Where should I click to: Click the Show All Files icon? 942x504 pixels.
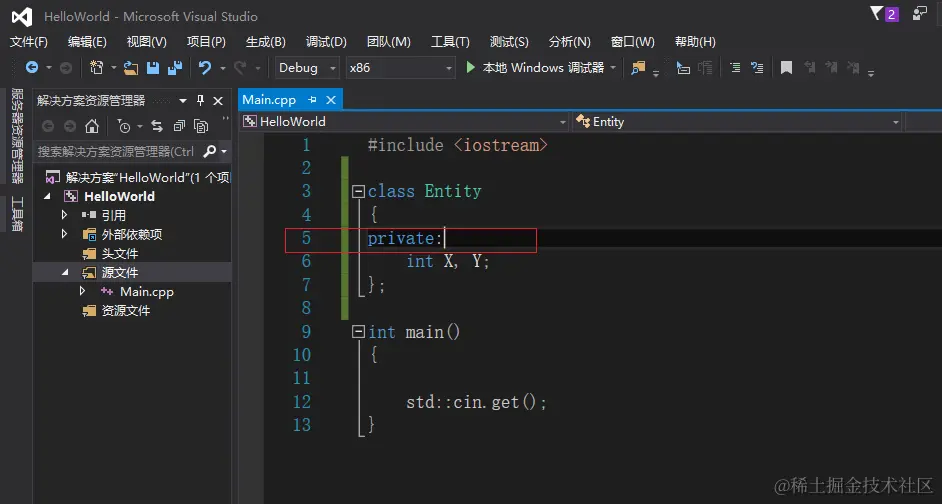(x=201, y=126)
